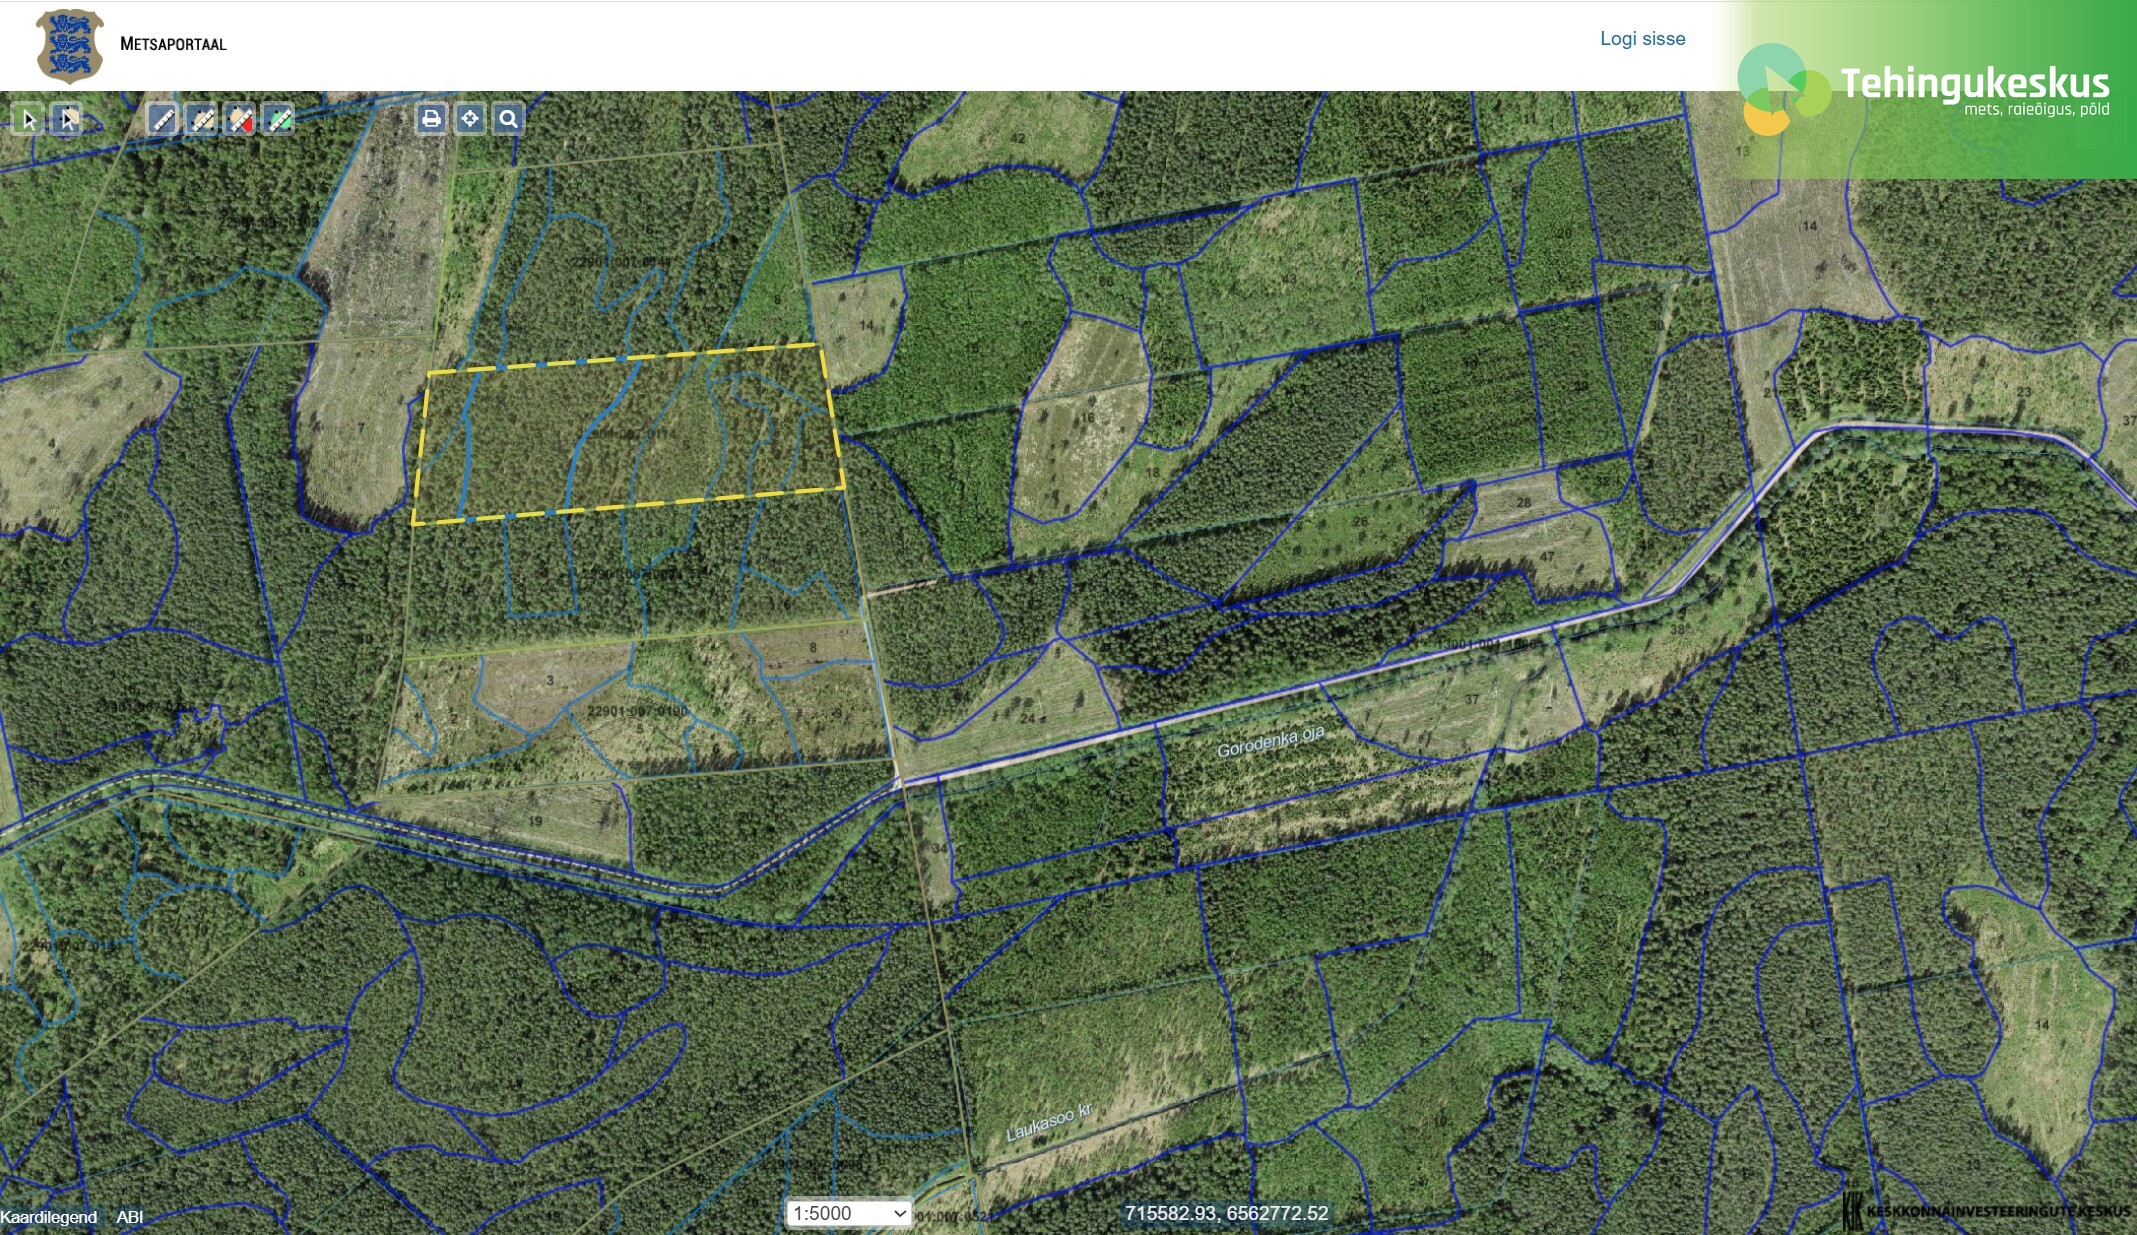Screen dimensions: 2137x1235
Task: Click the print map icon
Action: click(x=431, y=119)
